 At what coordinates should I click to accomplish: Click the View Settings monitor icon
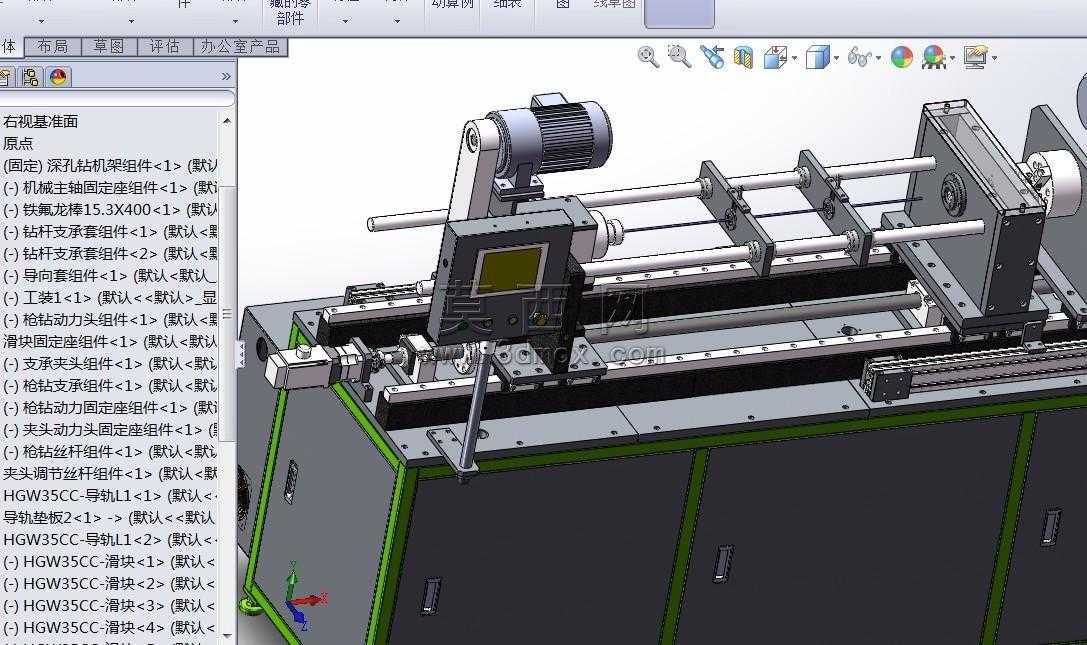click(x=975, y=58)
